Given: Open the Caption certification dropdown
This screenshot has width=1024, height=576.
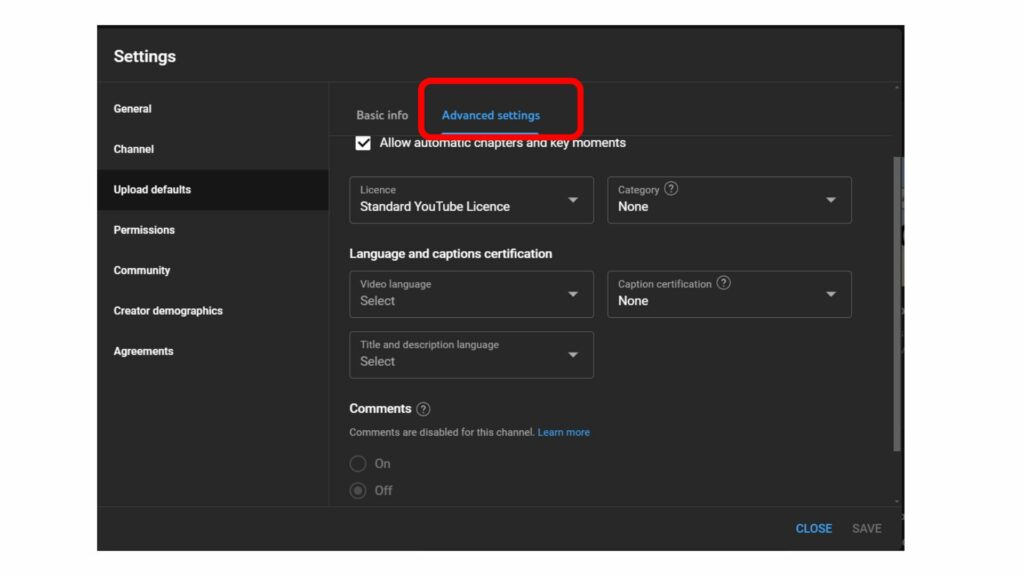Looking at the screenshot, I should 729,294.
